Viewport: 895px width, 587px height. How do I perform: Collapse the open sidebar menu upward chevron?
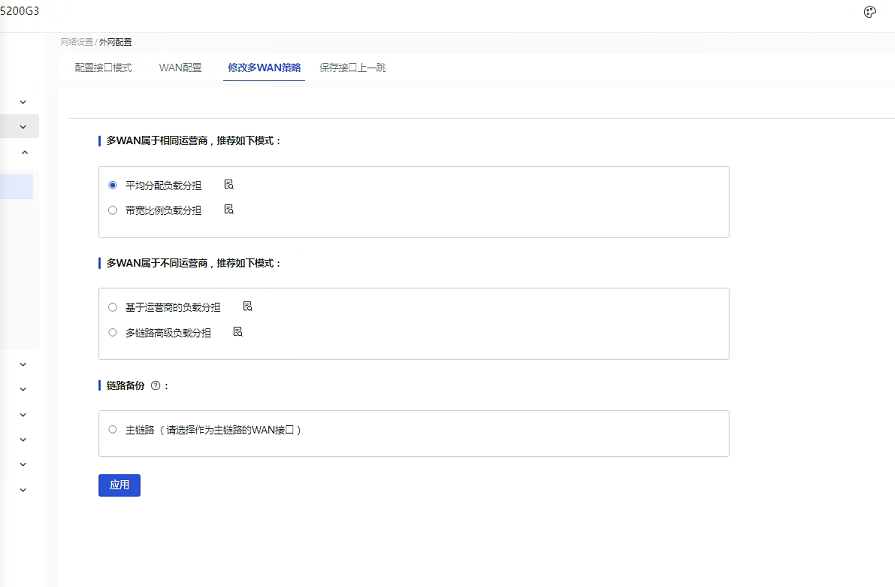(25, 152)
